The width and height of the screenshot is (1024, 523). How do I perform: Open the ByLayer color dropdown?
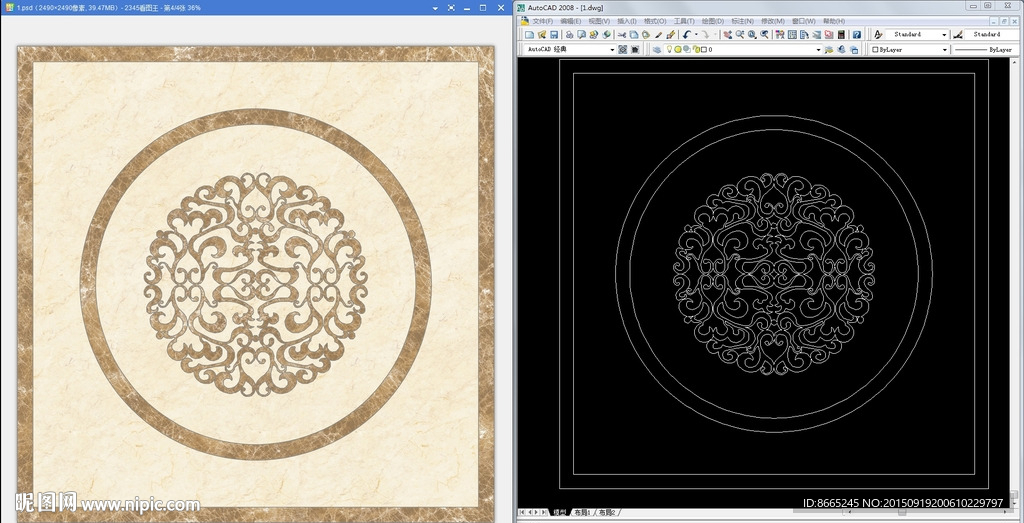944,49
